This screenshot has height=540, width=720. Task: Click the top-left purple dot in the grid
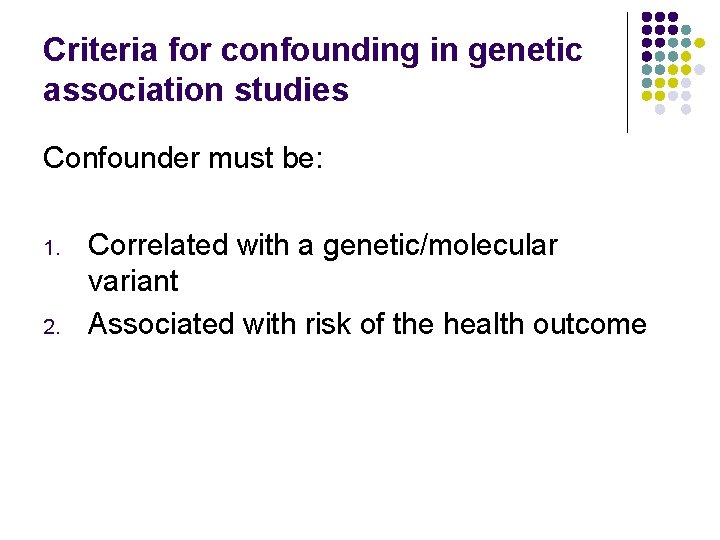coord(647,17)
